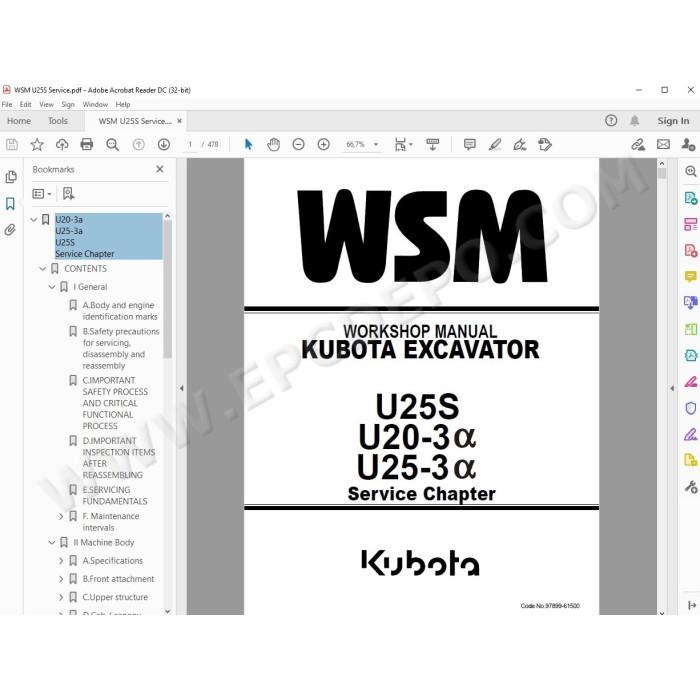
Task: Open the More Tools wrench icon
Action: pos(691,487)
